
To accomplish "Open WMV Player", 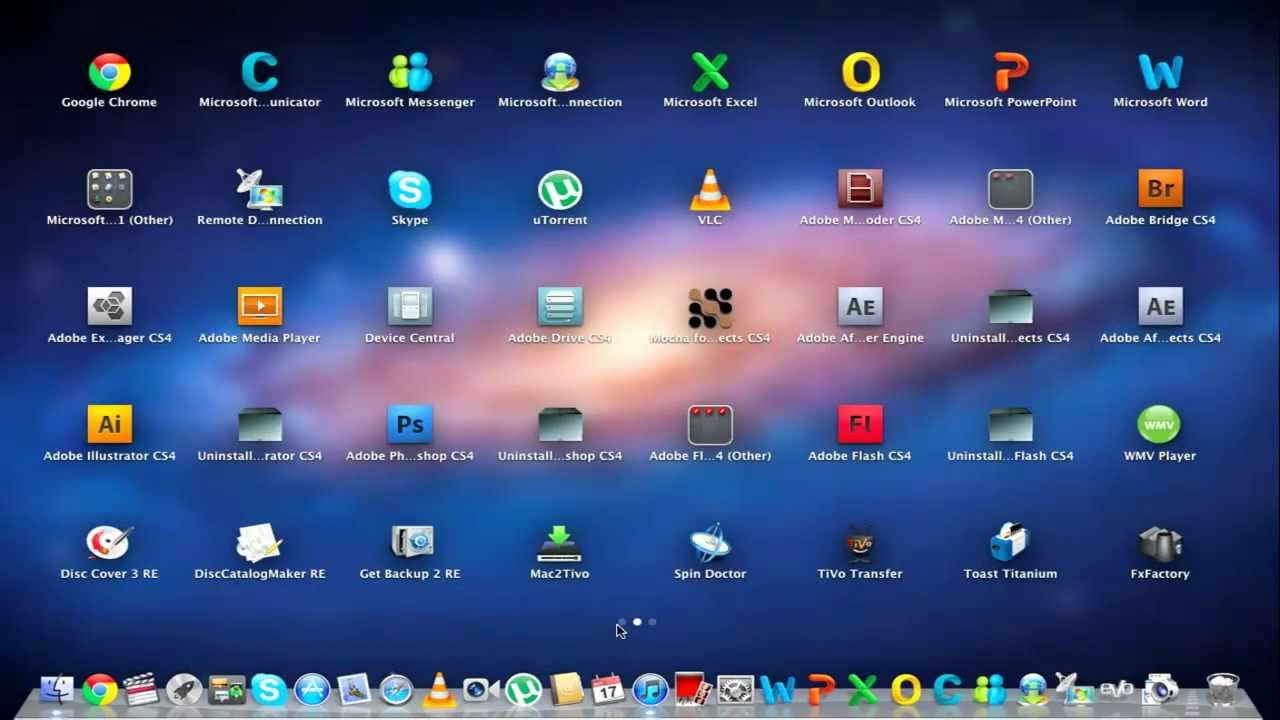I will [x=1160, y=425].
